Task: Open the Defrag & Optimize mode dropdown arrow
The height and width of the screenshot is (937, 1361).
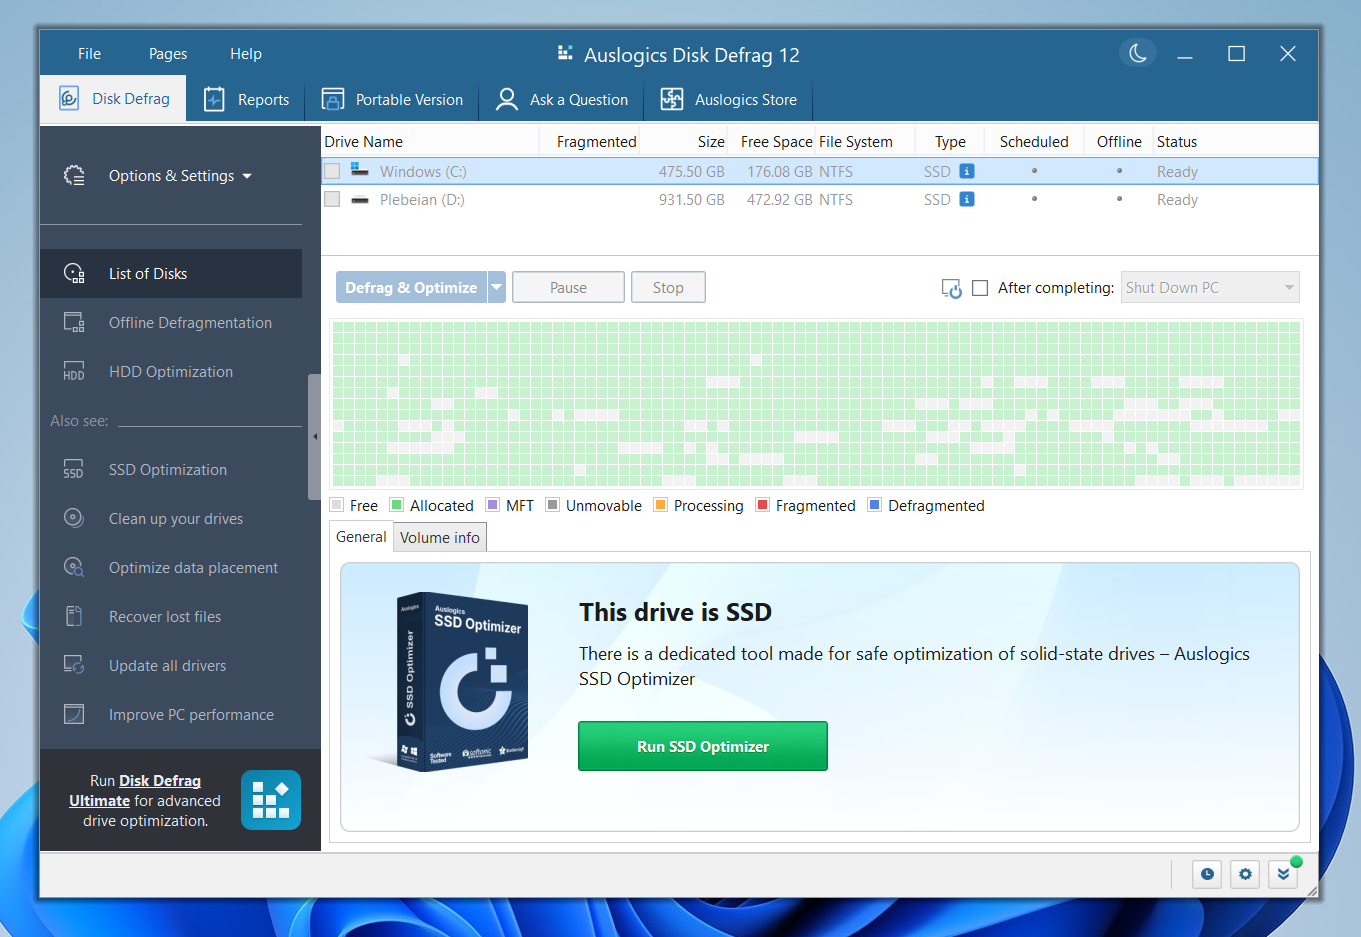Action: coord(497,286)
